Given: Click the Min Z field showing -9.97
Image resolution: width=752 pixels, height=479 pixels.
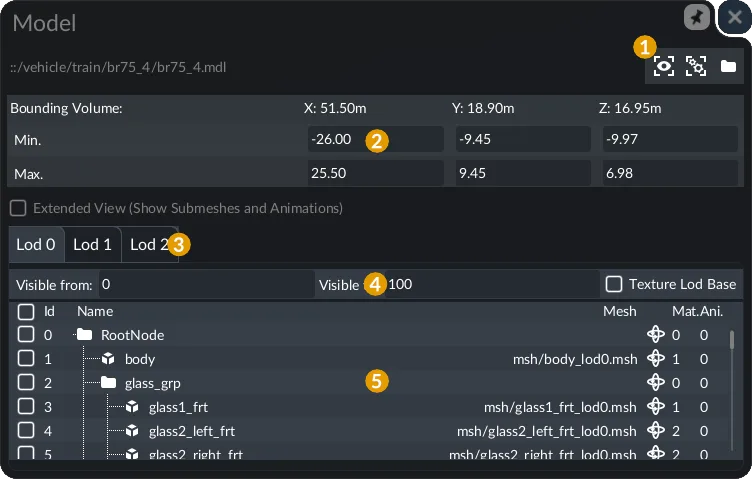Looking at the screenshot, I should pyautogui.click(x=670, y=139).
